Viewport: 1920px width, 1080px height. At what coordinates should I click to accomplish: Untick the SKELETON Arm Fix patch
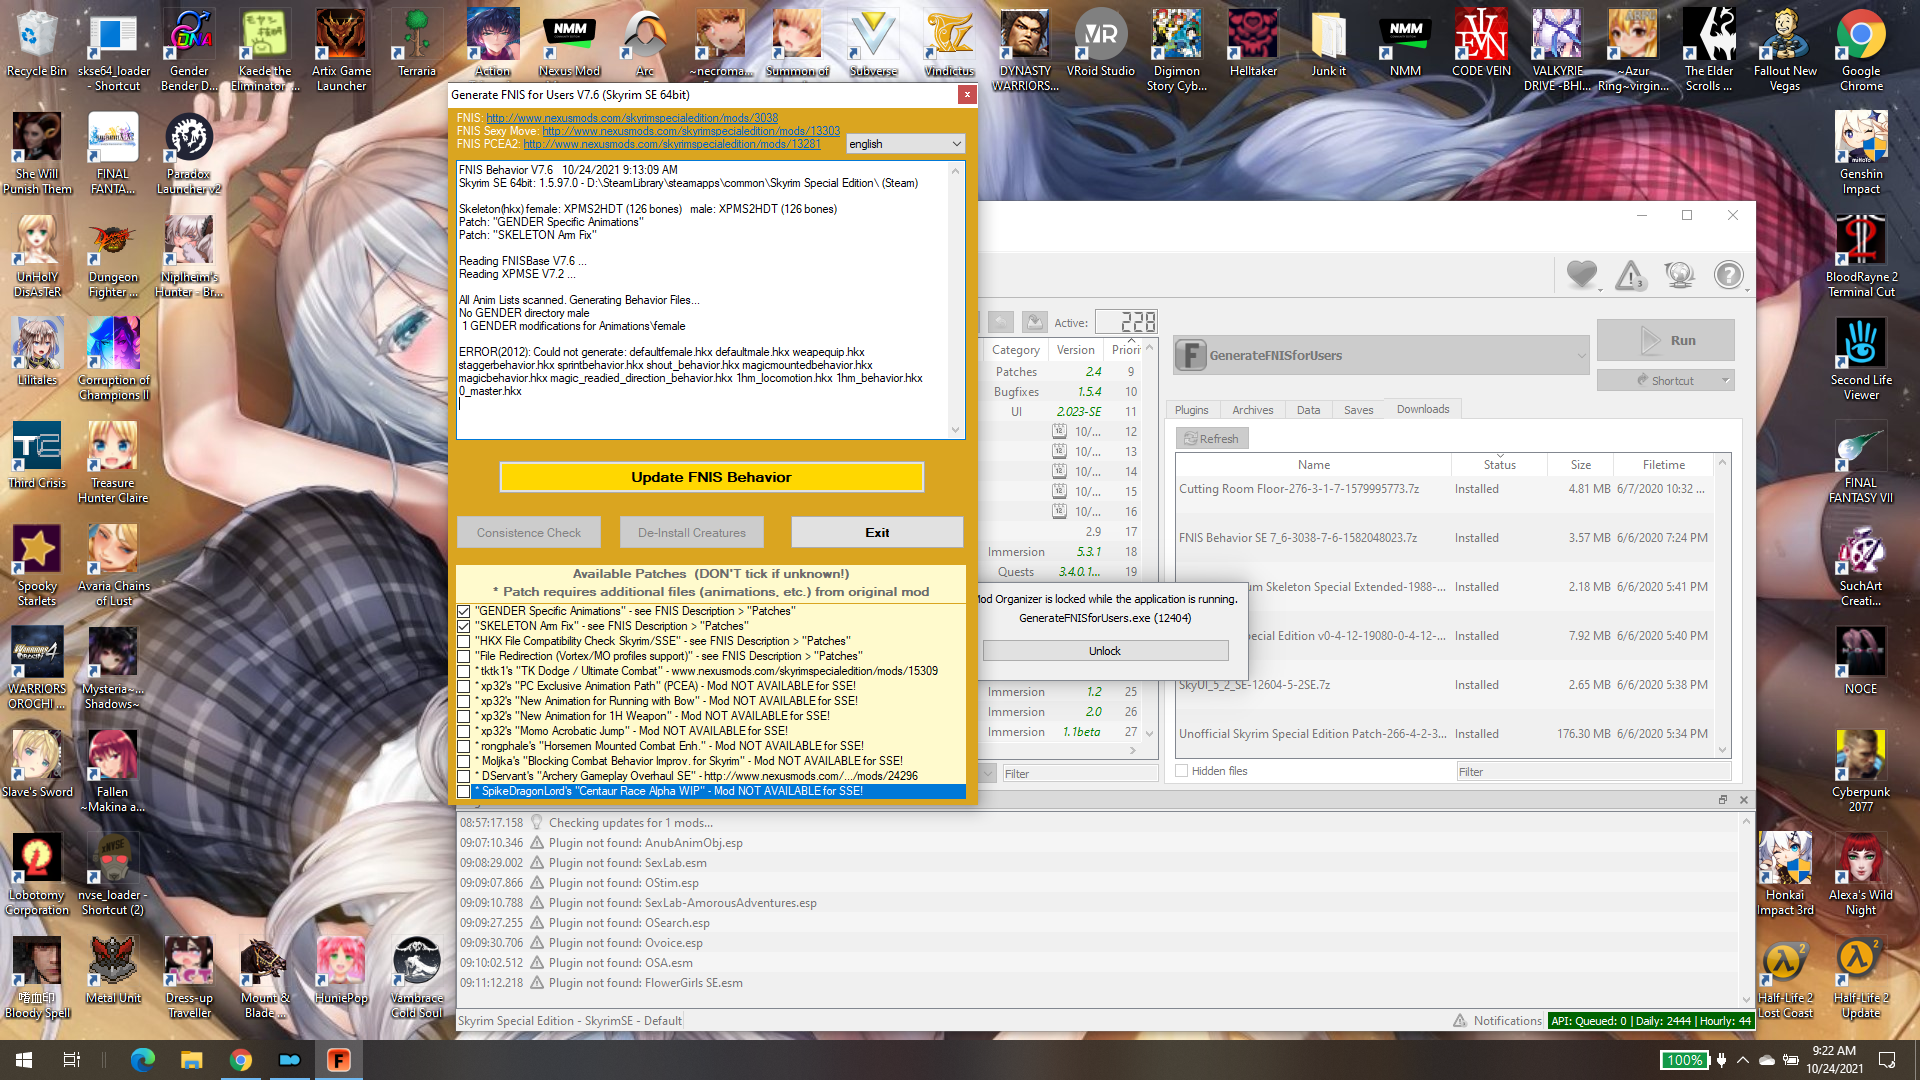click(x=464, y=626)
